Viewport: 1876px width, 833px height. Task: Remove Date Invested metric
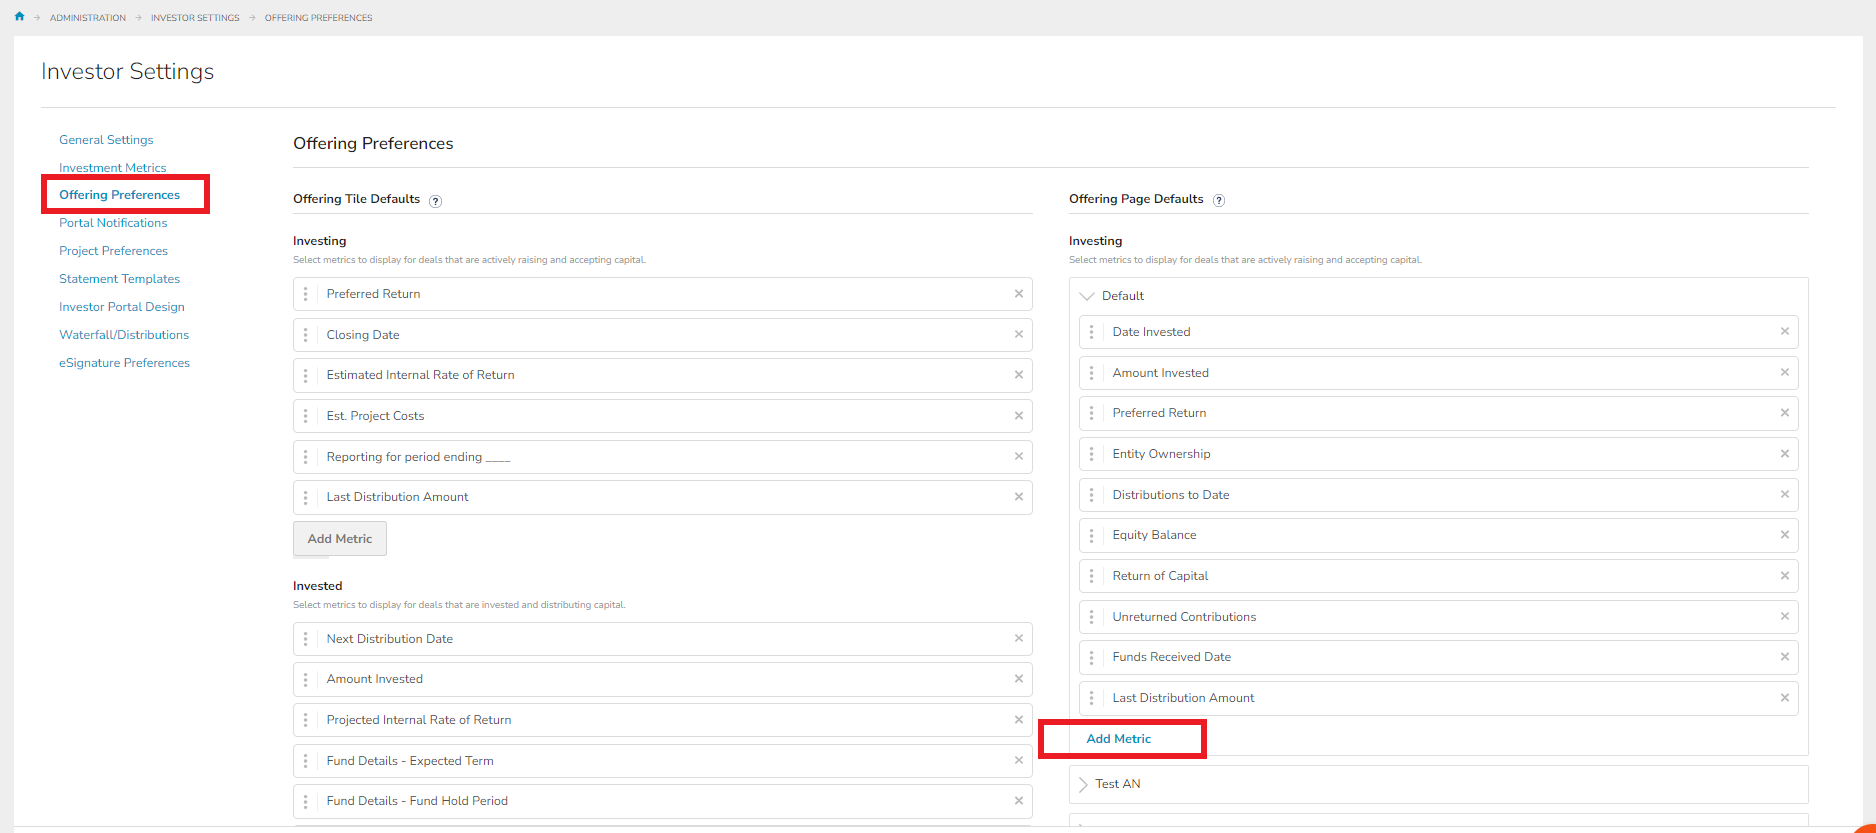pos(1785,332)
